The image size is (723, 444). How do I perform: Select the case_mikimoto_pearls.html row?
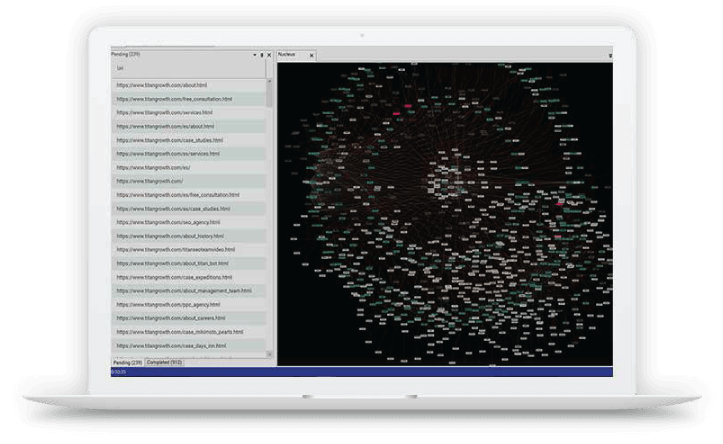(x=188, y=332)
